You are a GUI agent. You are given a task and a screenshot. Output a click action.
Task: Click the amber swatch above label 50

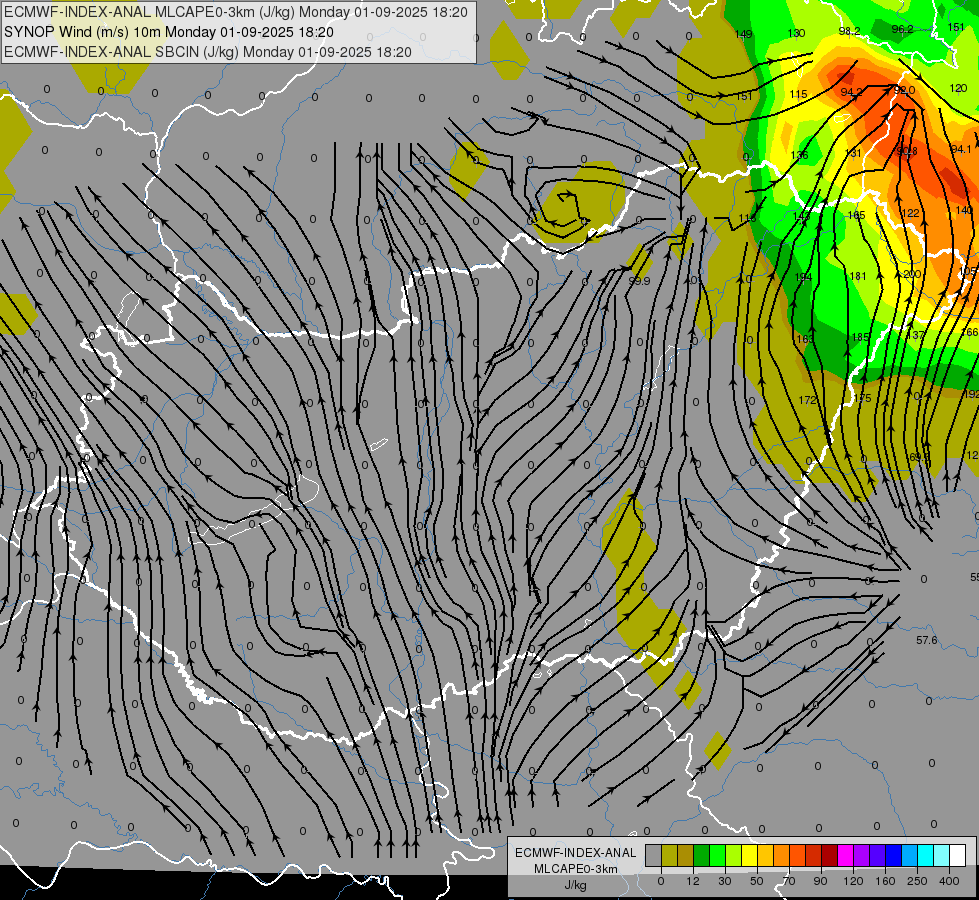coord(766,856)
